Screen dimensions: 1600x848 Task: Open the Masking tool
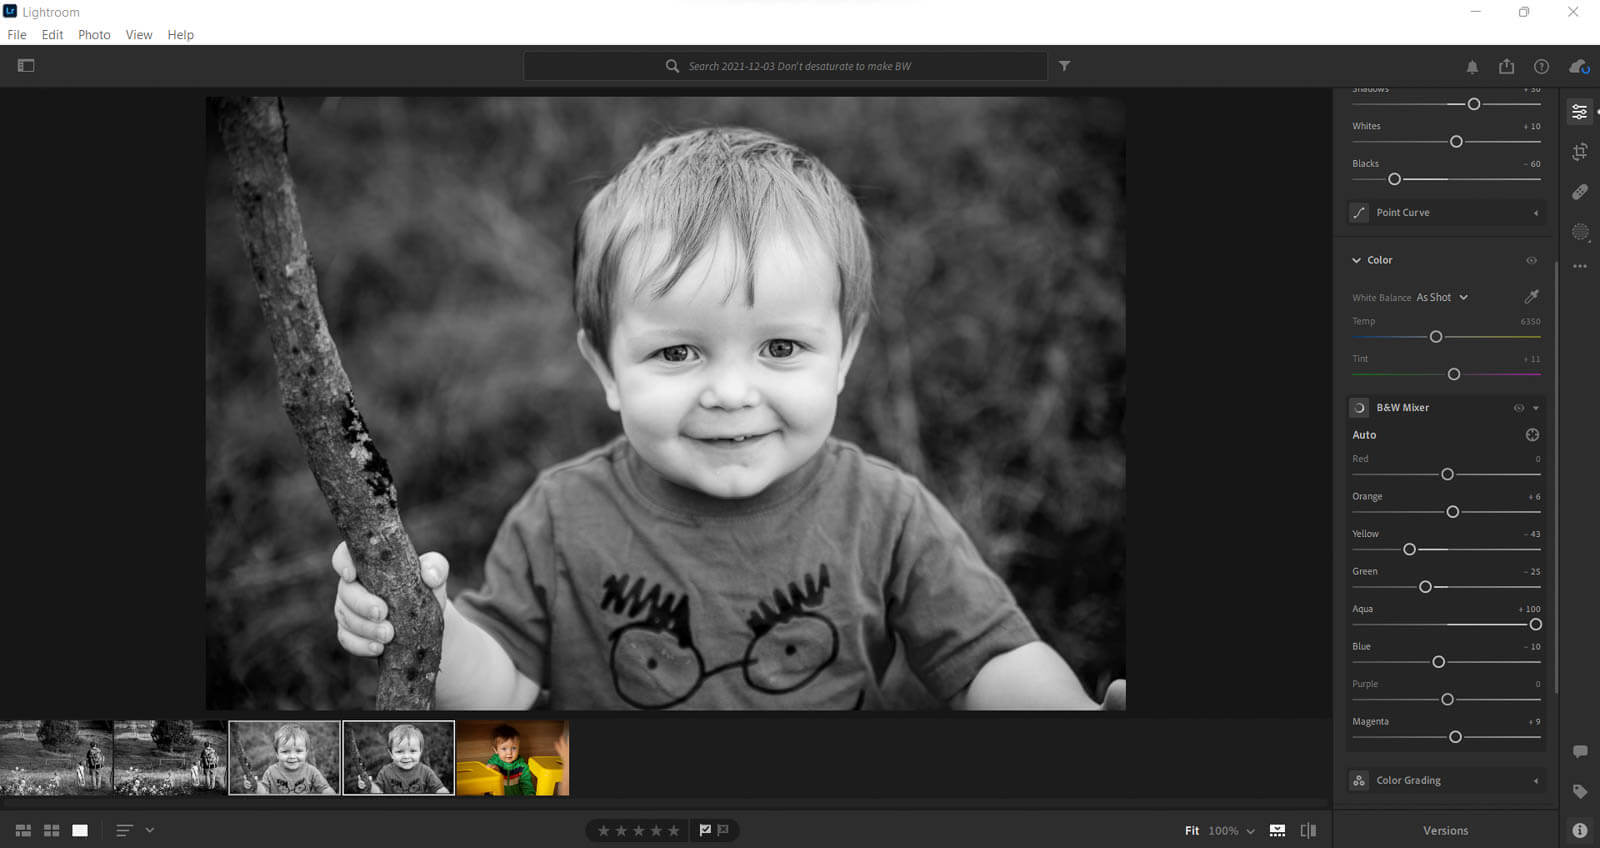point(1579,232)
